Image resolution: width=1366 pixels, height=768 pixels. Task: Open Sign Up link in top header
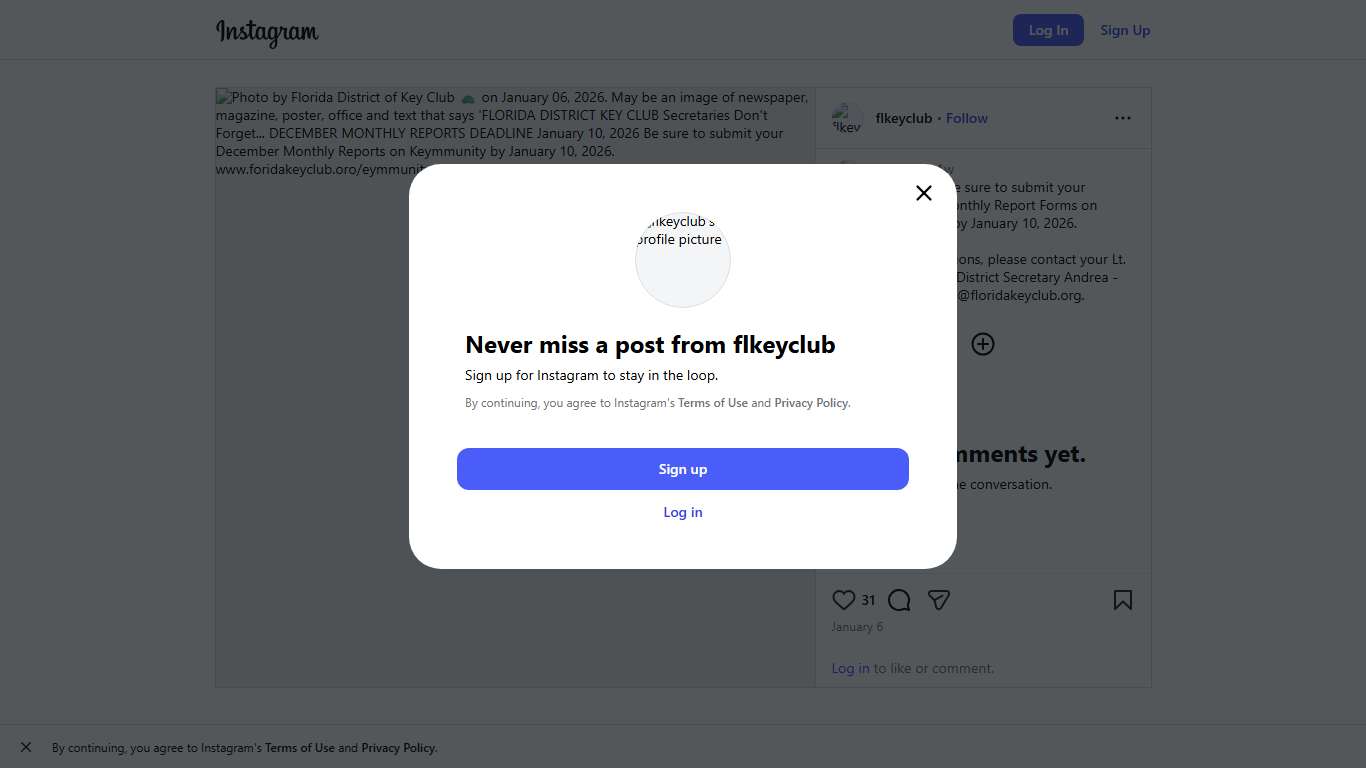pyautogui.click(x=1125, y=30)
